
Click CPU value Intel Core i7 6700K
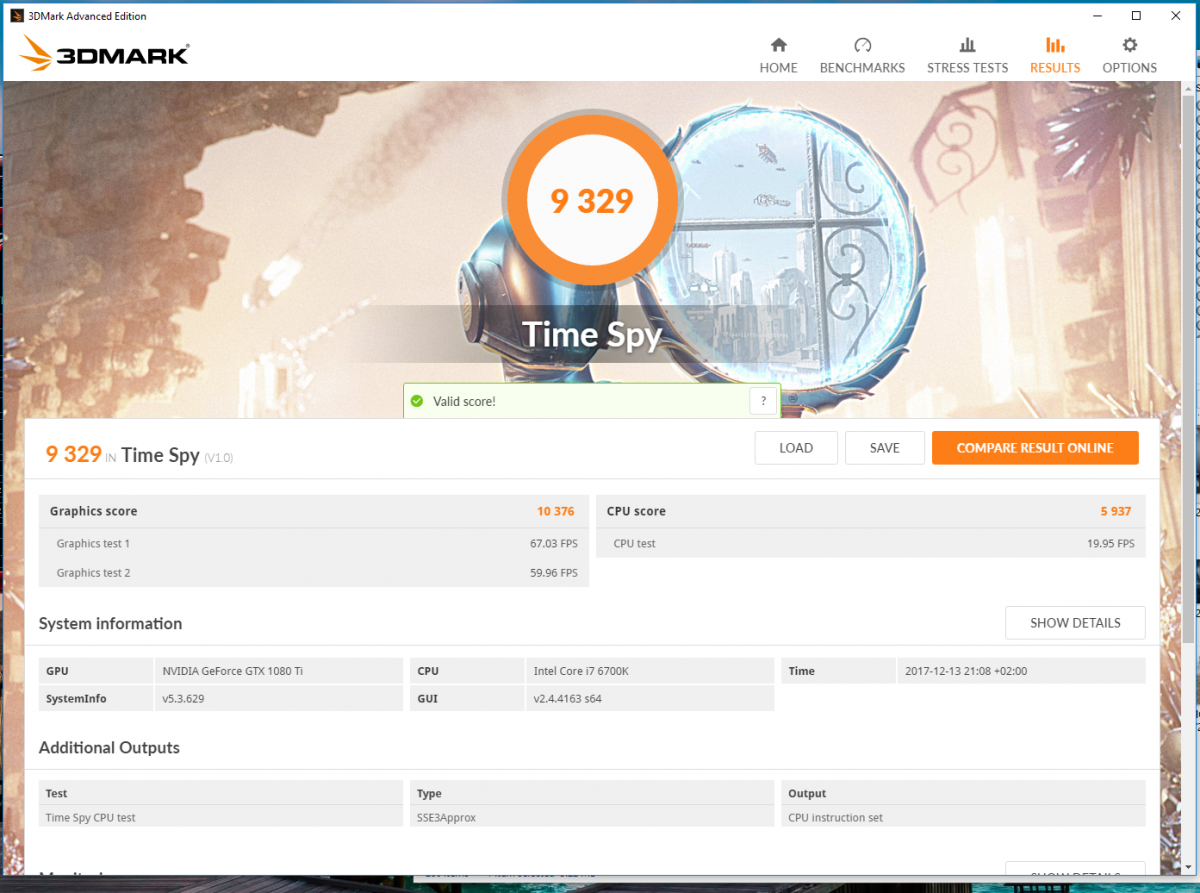coord(579,671)
